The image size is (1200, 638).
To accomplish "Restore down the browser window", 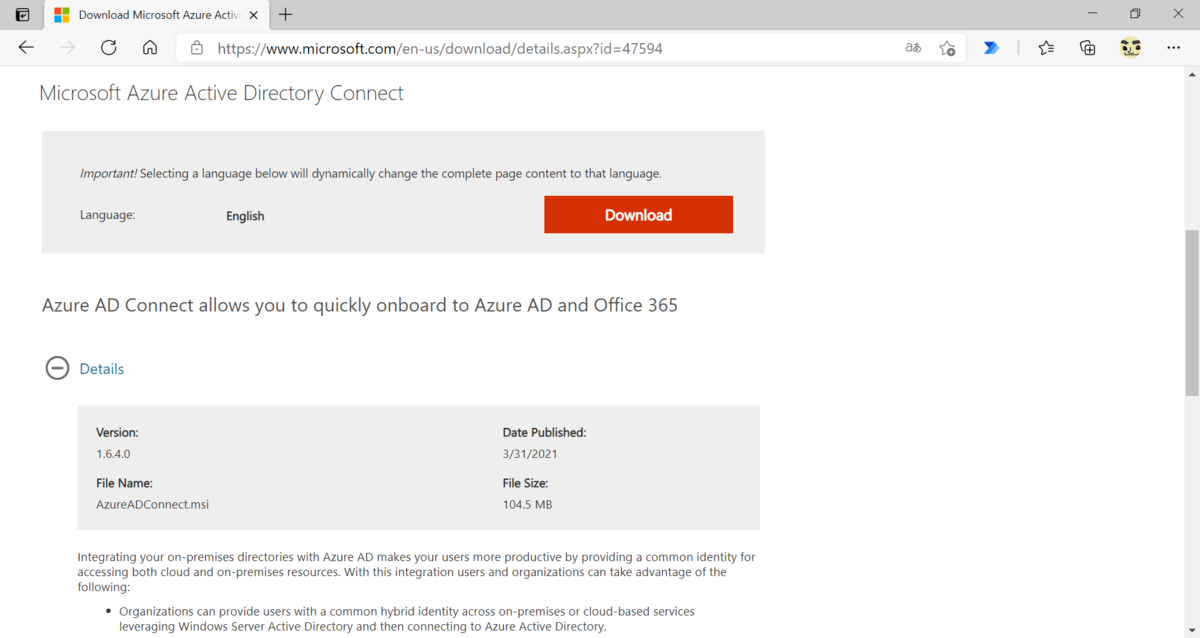I will [1135, 14].
